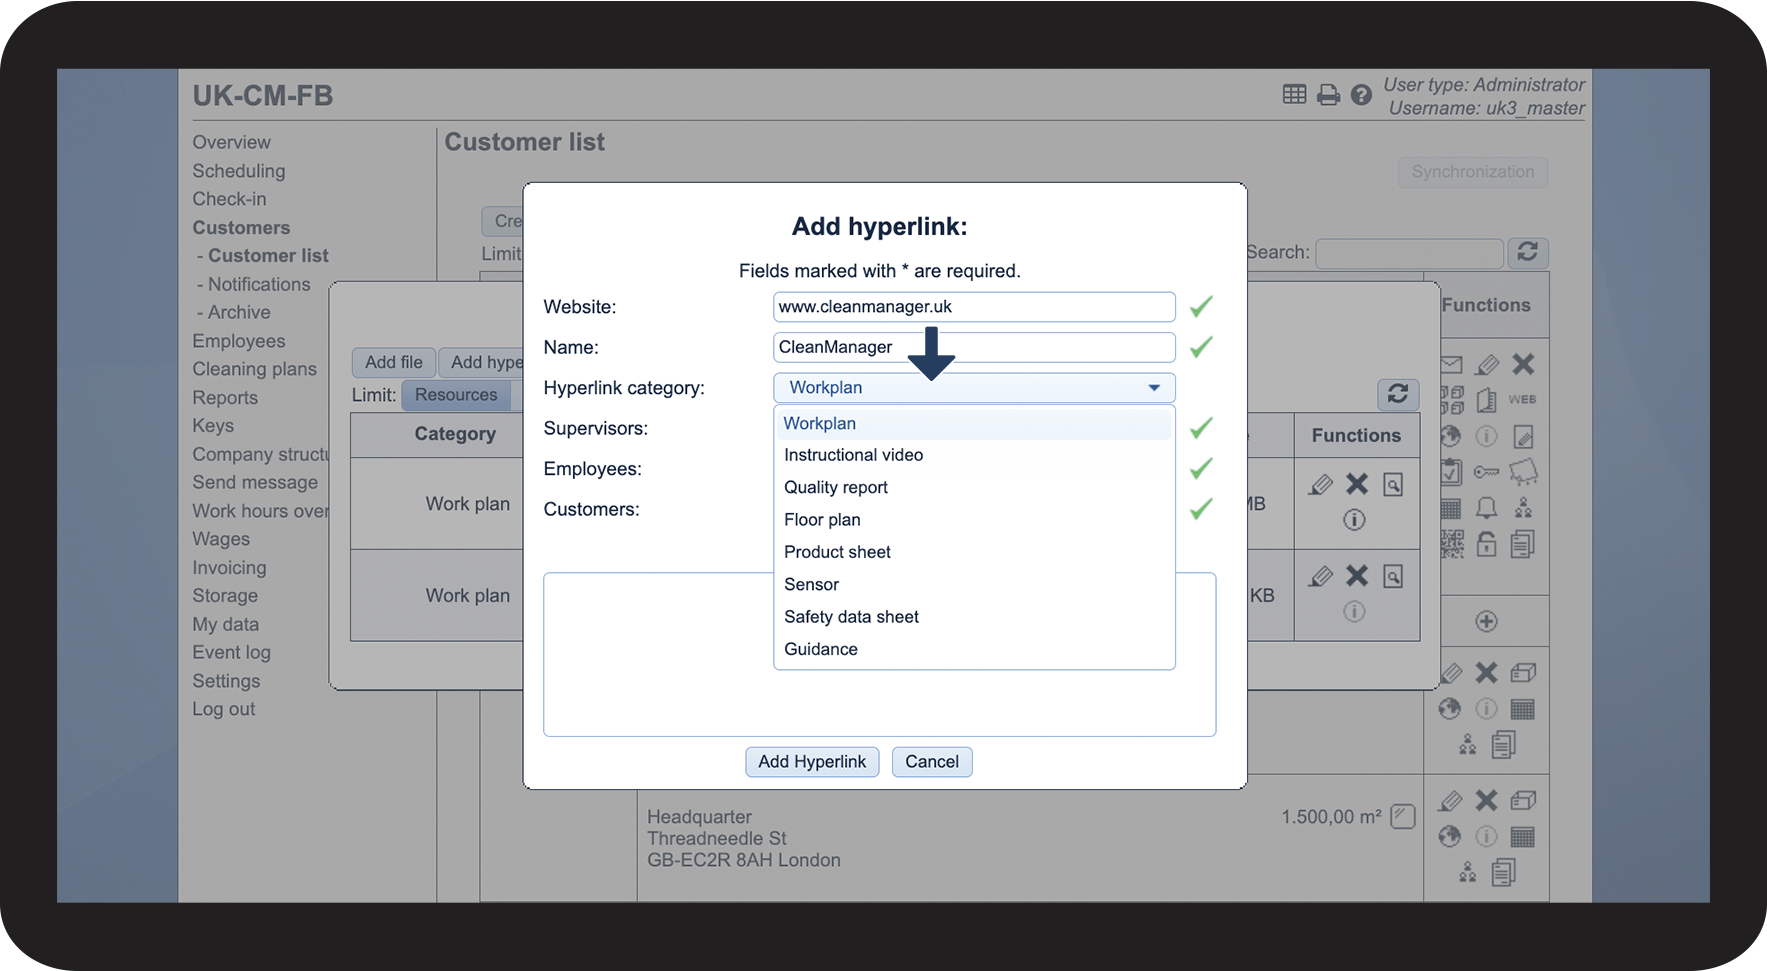Click the note-with-pencil icon below WEB

[x=1523, y=436]
